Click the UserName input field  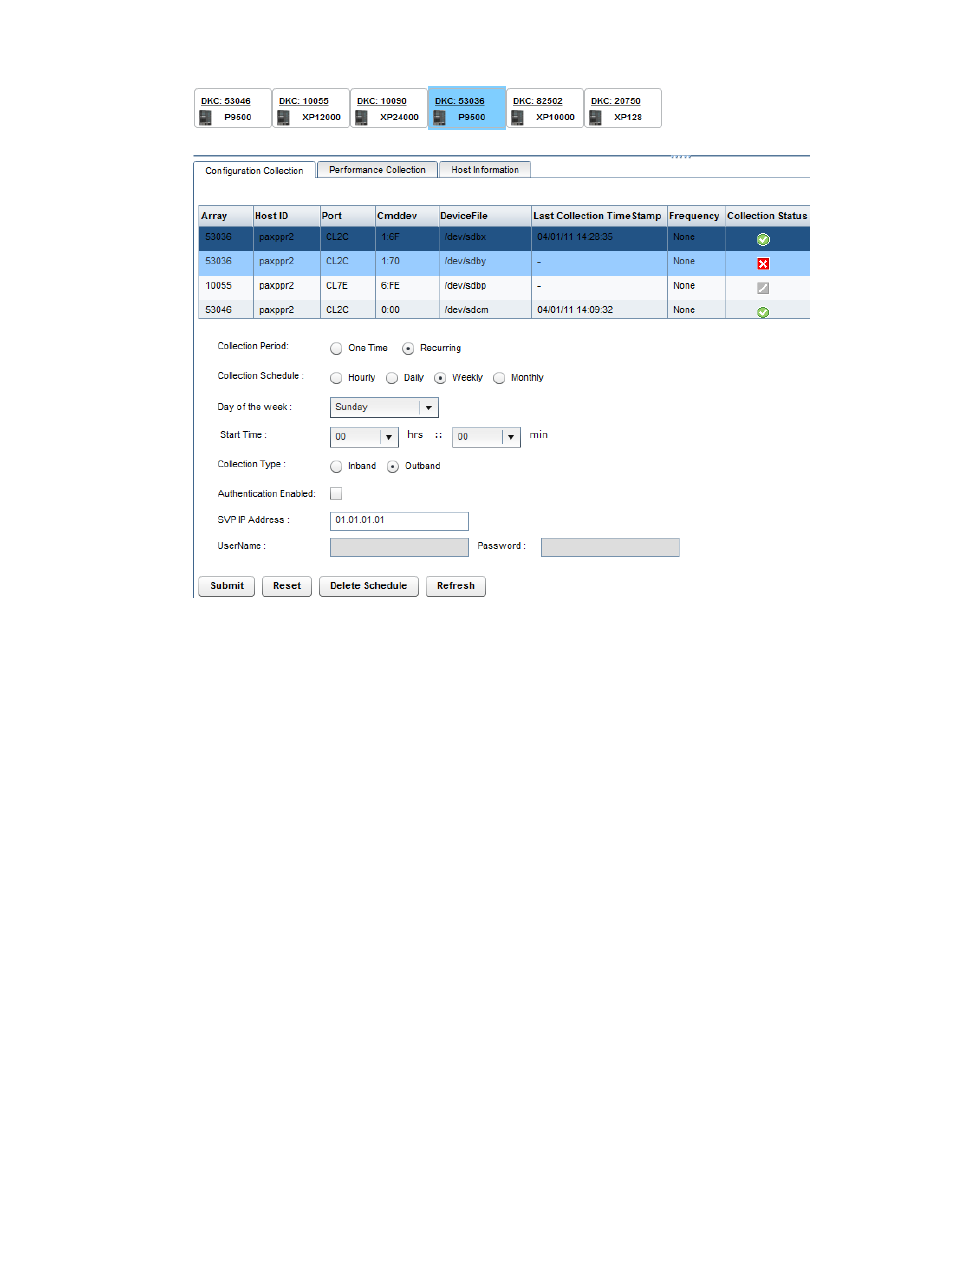399,547
